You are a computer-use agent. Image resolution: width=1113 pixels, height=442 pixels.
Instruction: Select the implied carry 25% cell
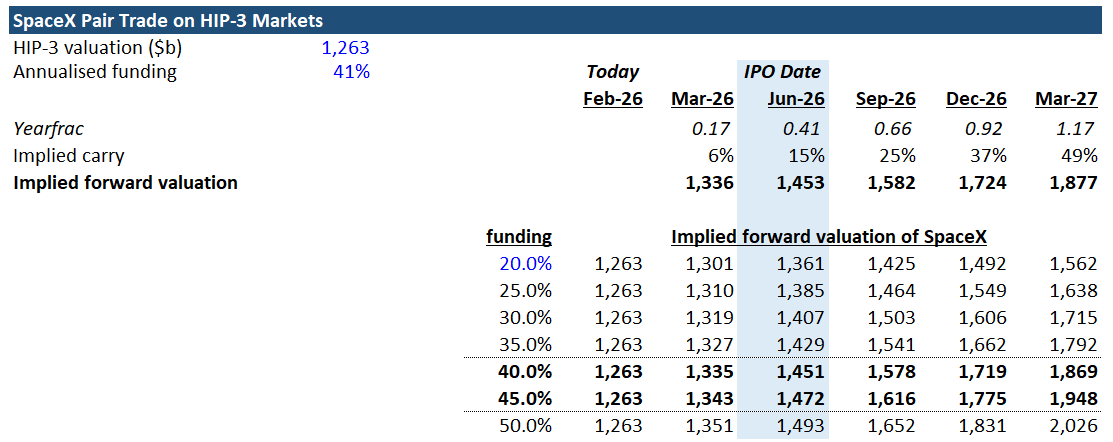(898, 155)
